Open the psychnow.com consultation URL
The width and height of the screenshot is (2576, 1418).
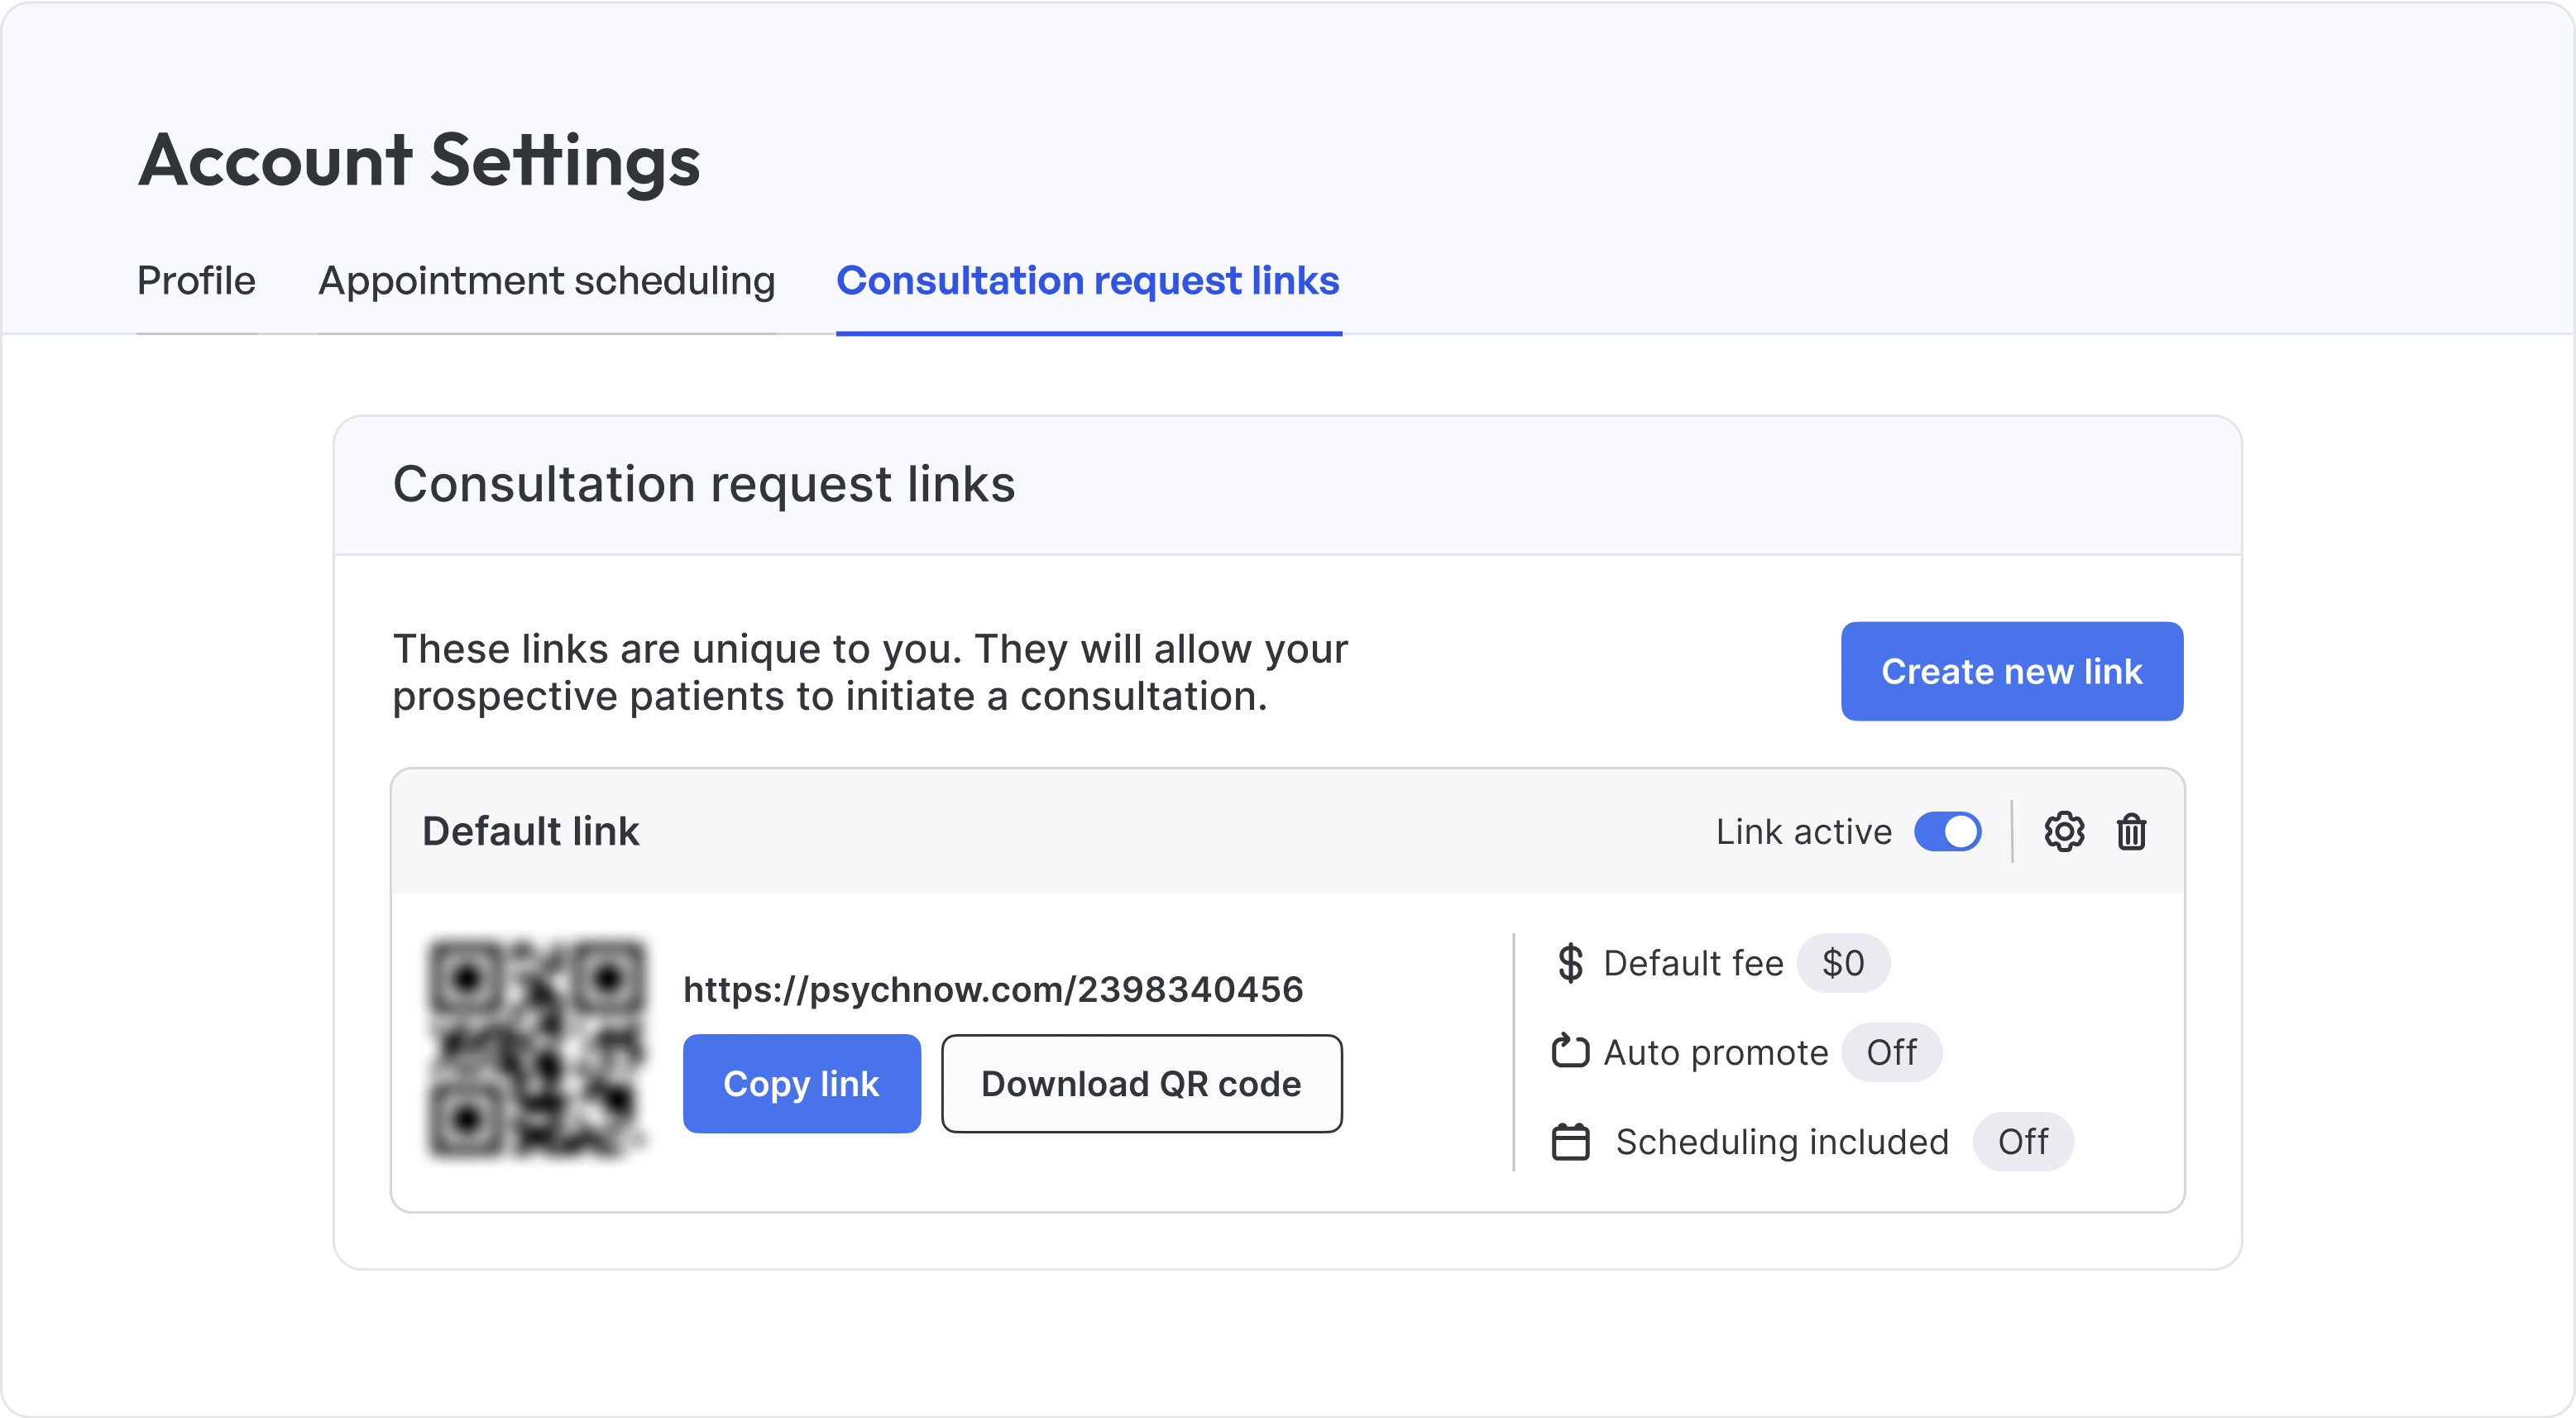993,990
